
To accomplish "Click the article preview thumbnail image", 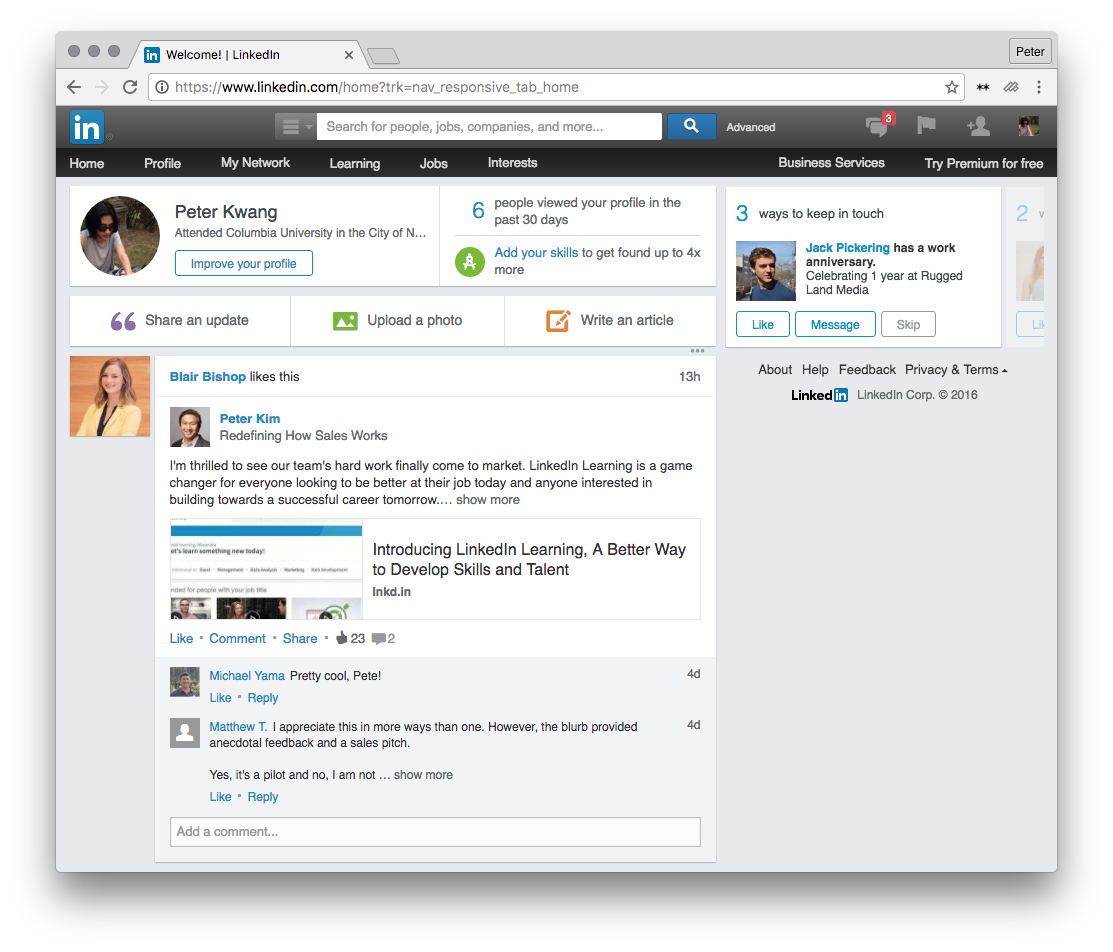I will (x=266, y=569).
